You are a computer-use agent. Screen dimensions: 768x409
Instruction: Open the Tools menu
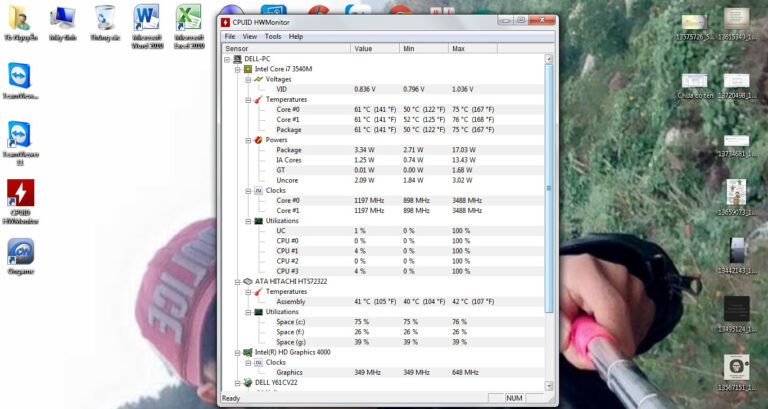pos(273,37)
